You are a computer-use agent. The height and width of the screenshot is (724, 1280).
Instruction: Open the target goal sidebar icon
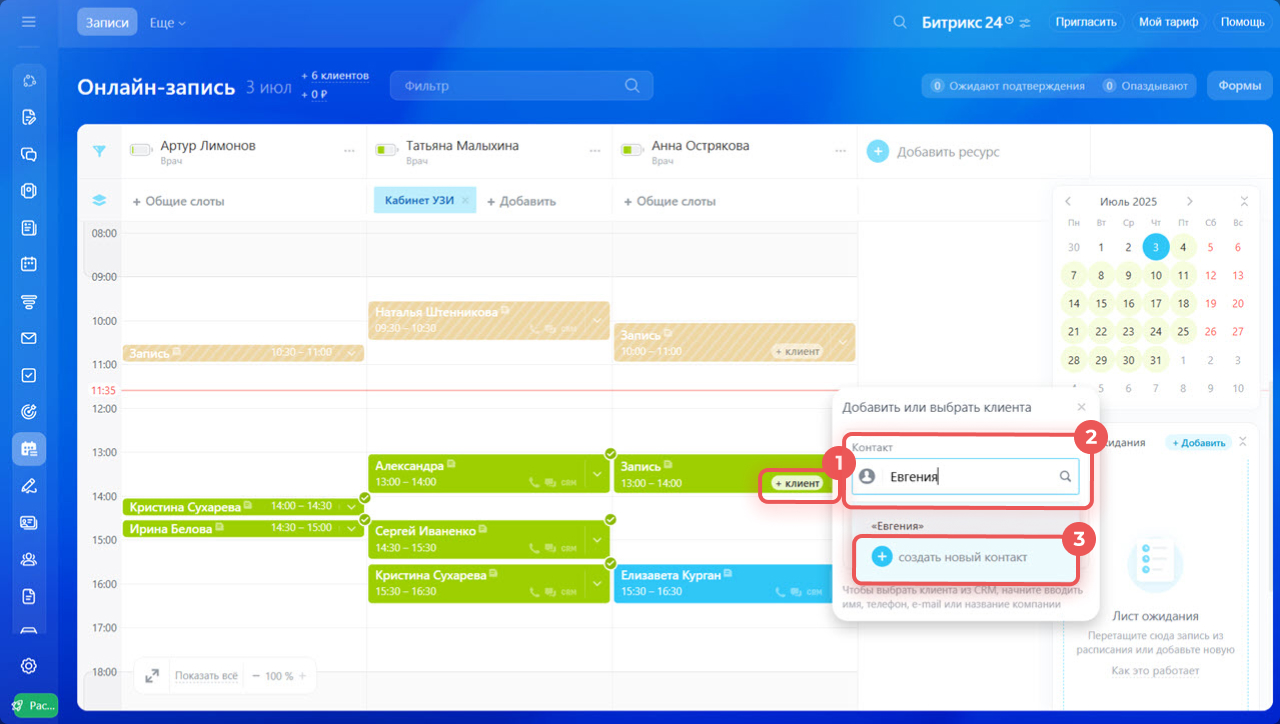(28, 412)
